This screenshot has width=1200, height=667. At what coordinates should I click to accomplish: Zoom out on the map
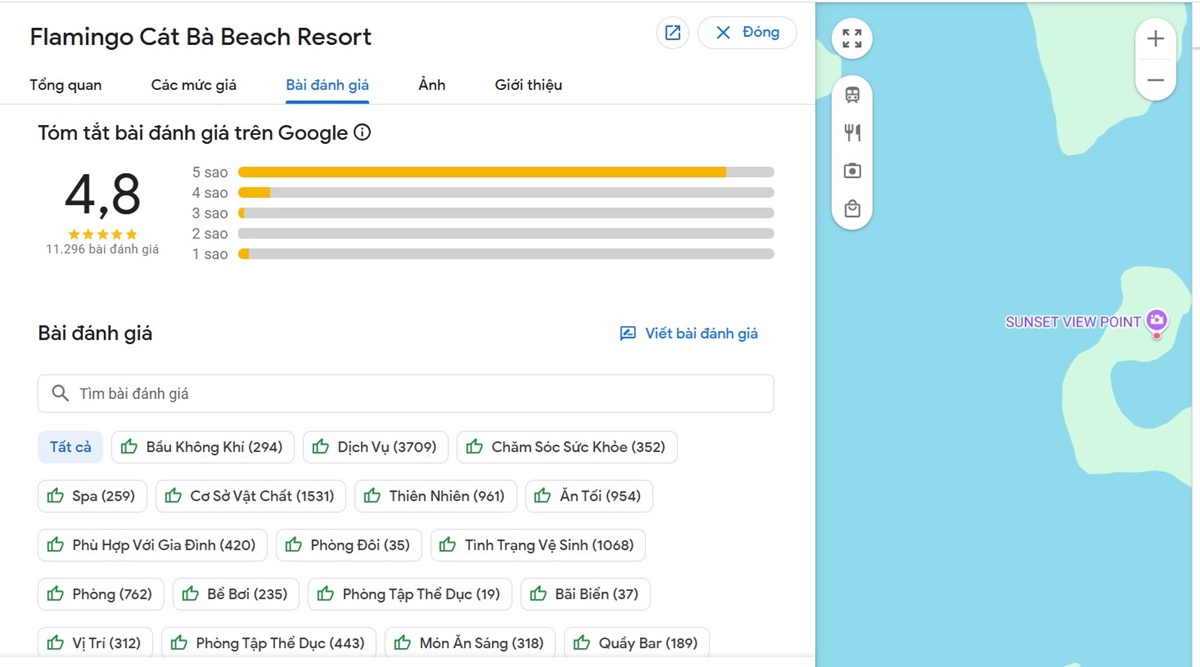1156,79
